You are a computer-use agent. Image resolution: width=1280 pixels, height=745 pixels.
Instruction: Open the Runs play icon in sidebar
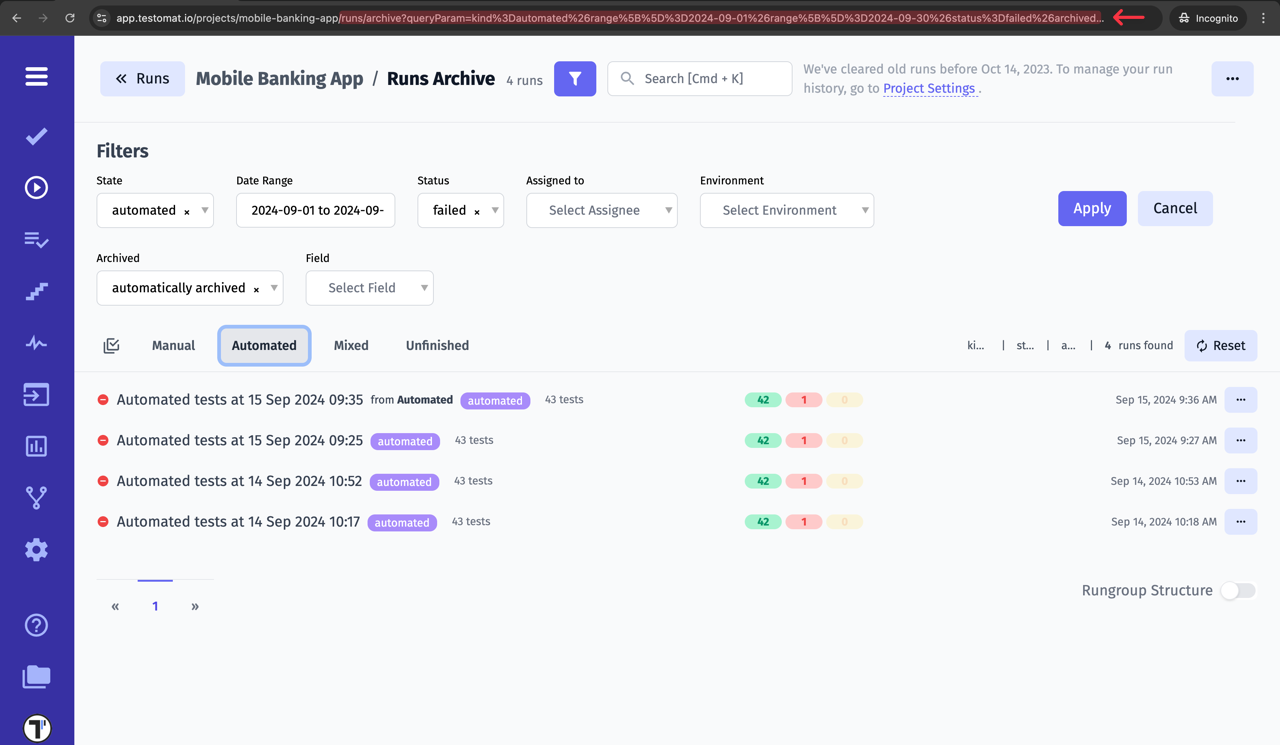click(x=36, y=188)
